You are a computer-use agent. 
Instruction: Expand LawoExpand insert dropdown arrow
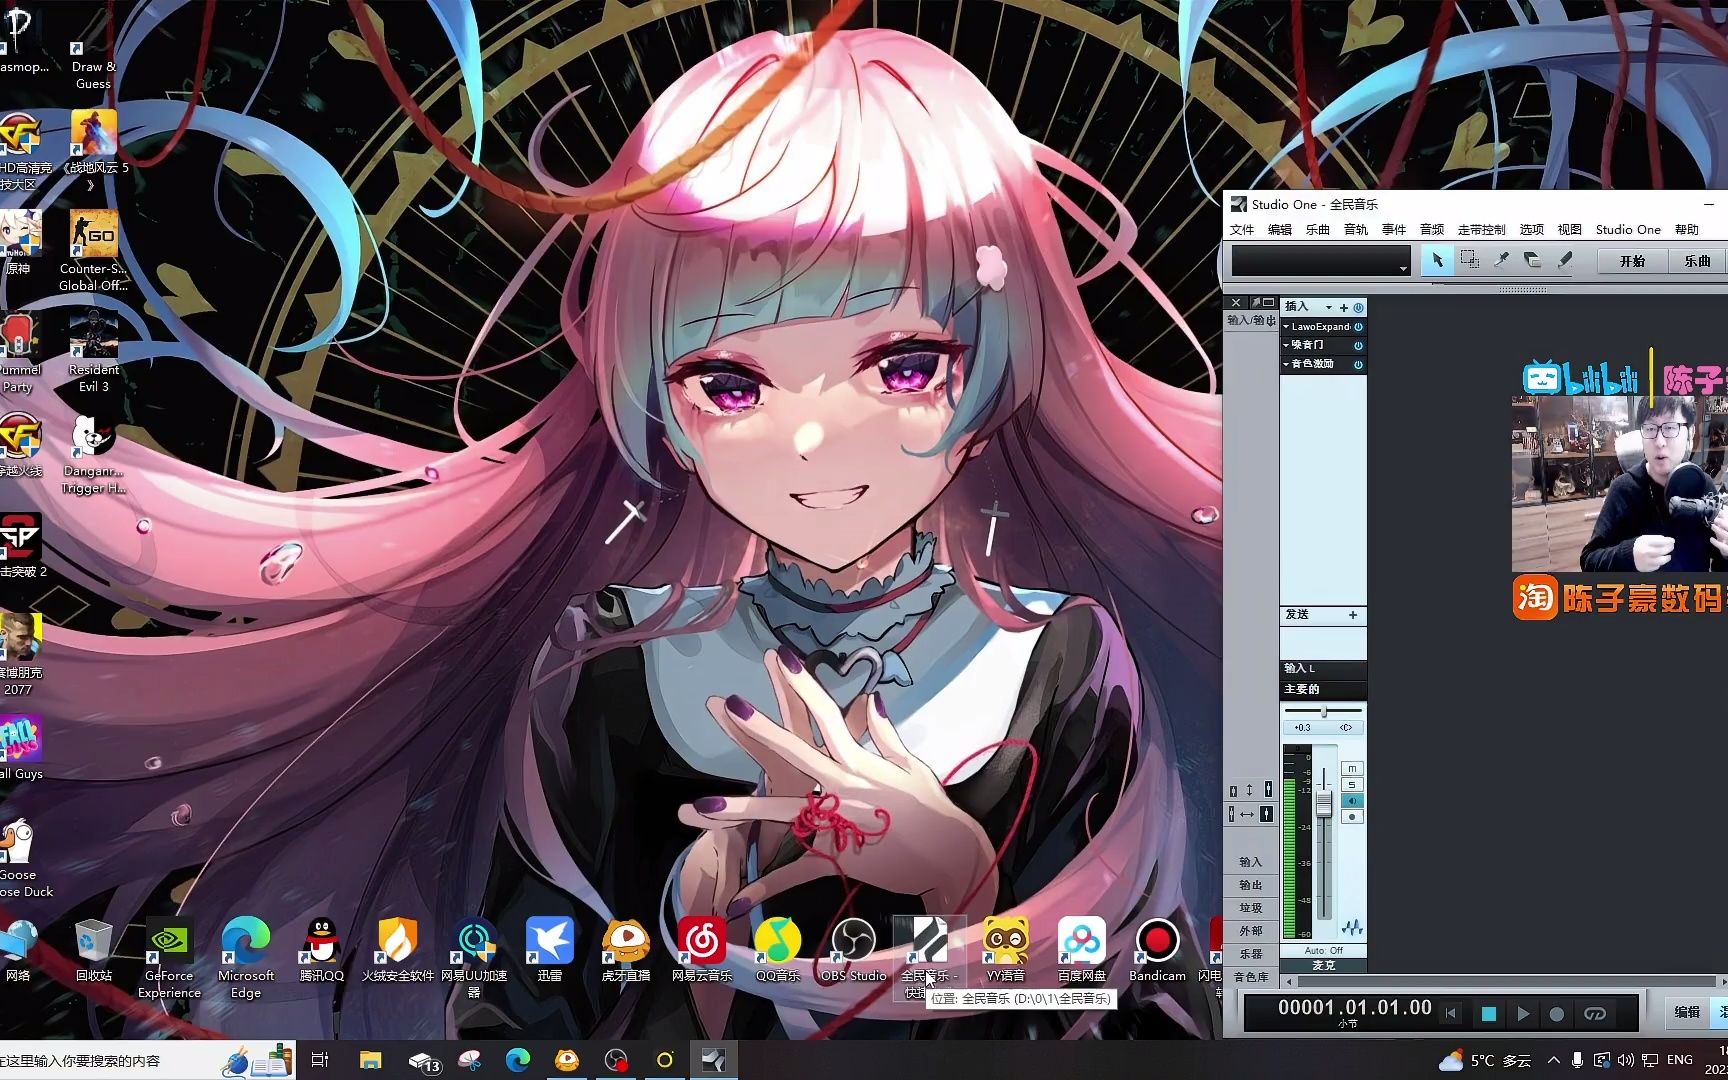coord(1286,327)
